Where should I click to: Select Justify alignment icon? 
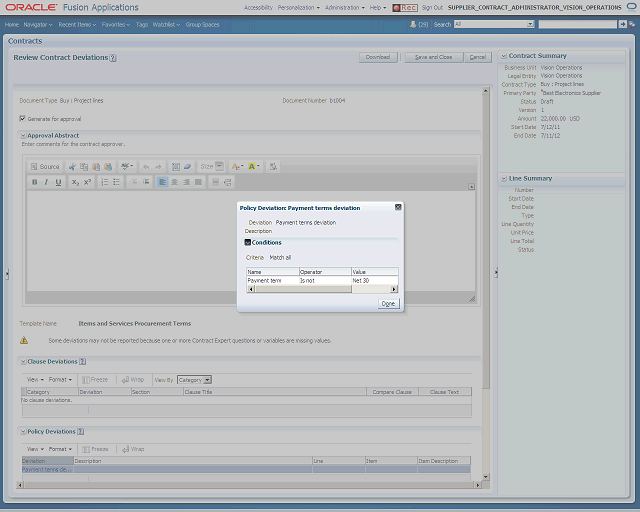point(198,182)
